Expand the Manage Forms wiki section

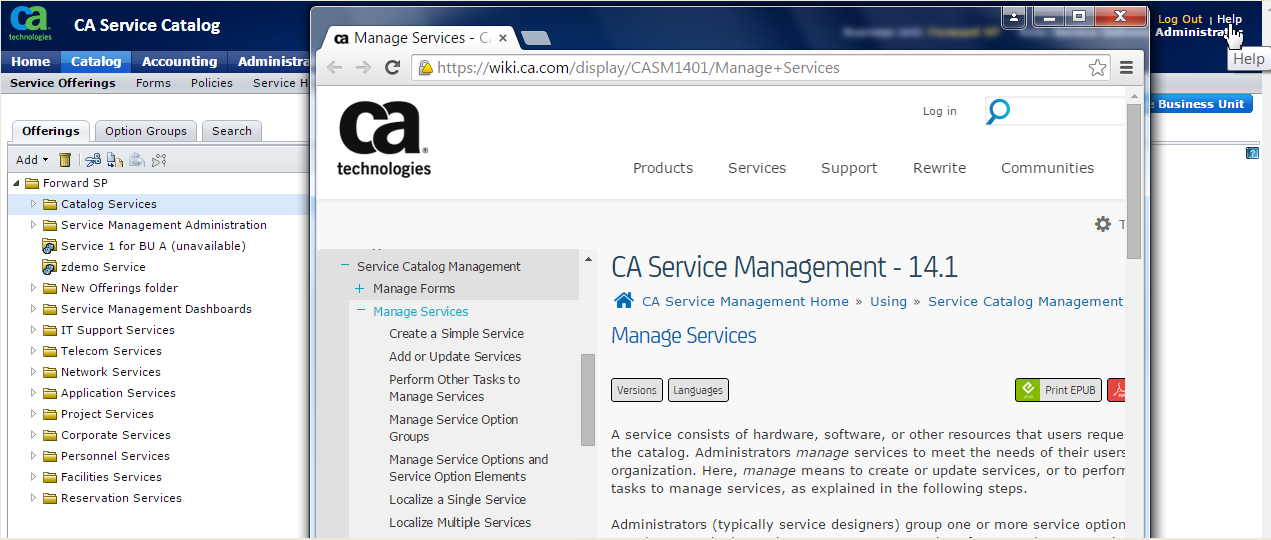pyautogui.click(x=360, y=289)
